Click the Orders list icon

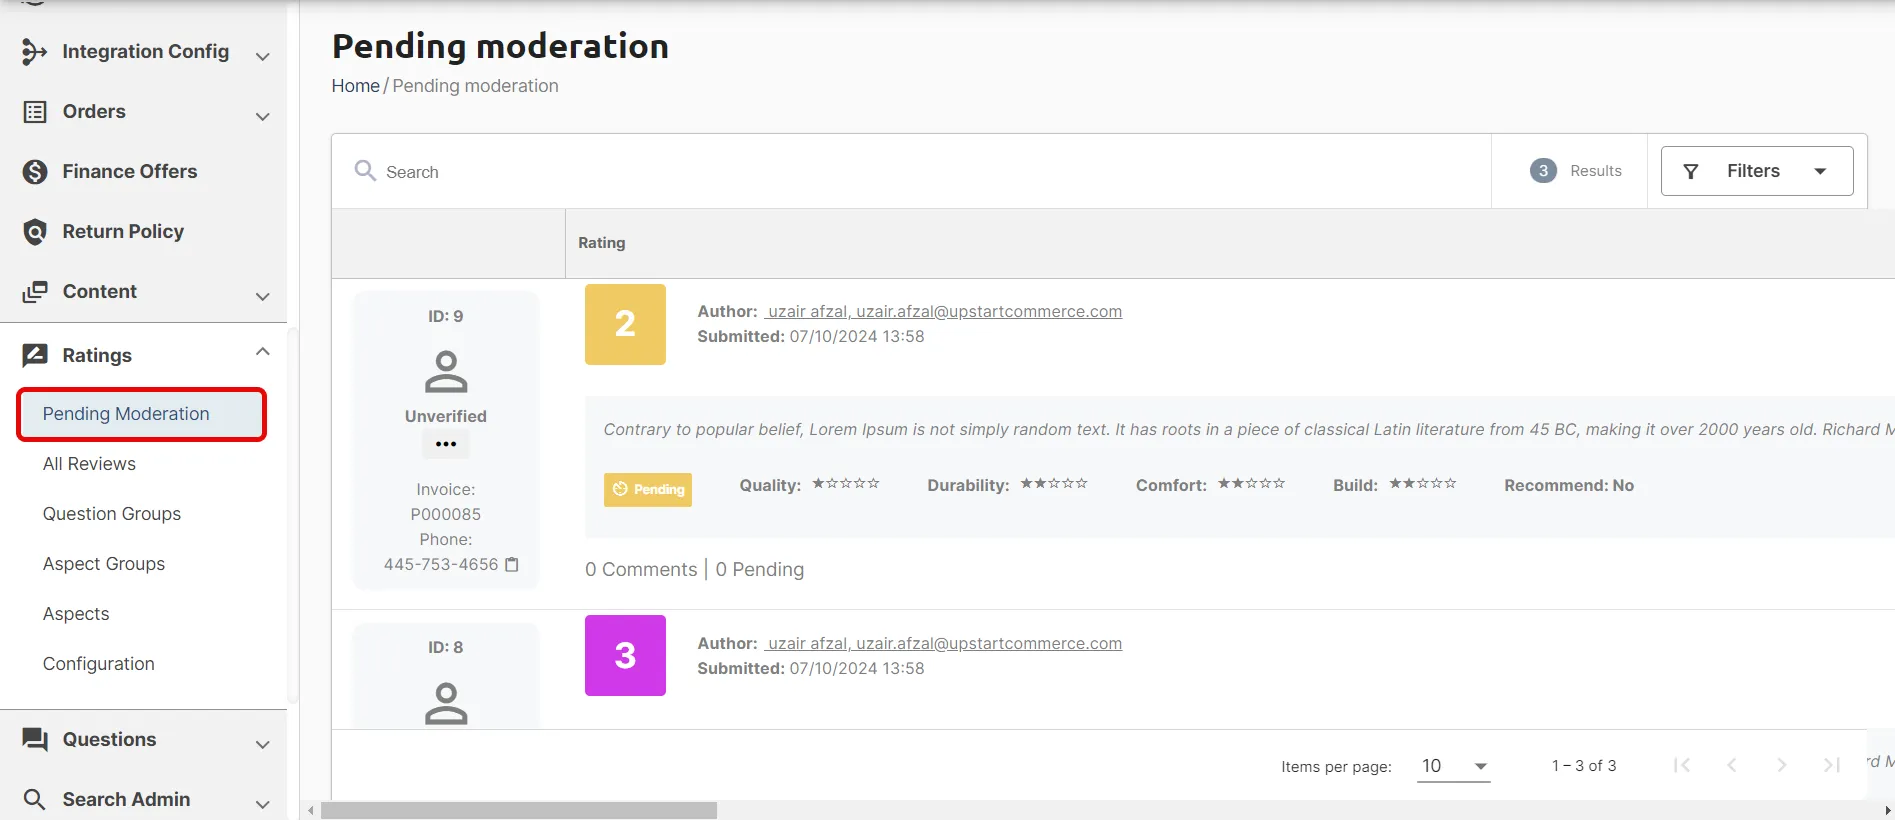click(35, 112)
